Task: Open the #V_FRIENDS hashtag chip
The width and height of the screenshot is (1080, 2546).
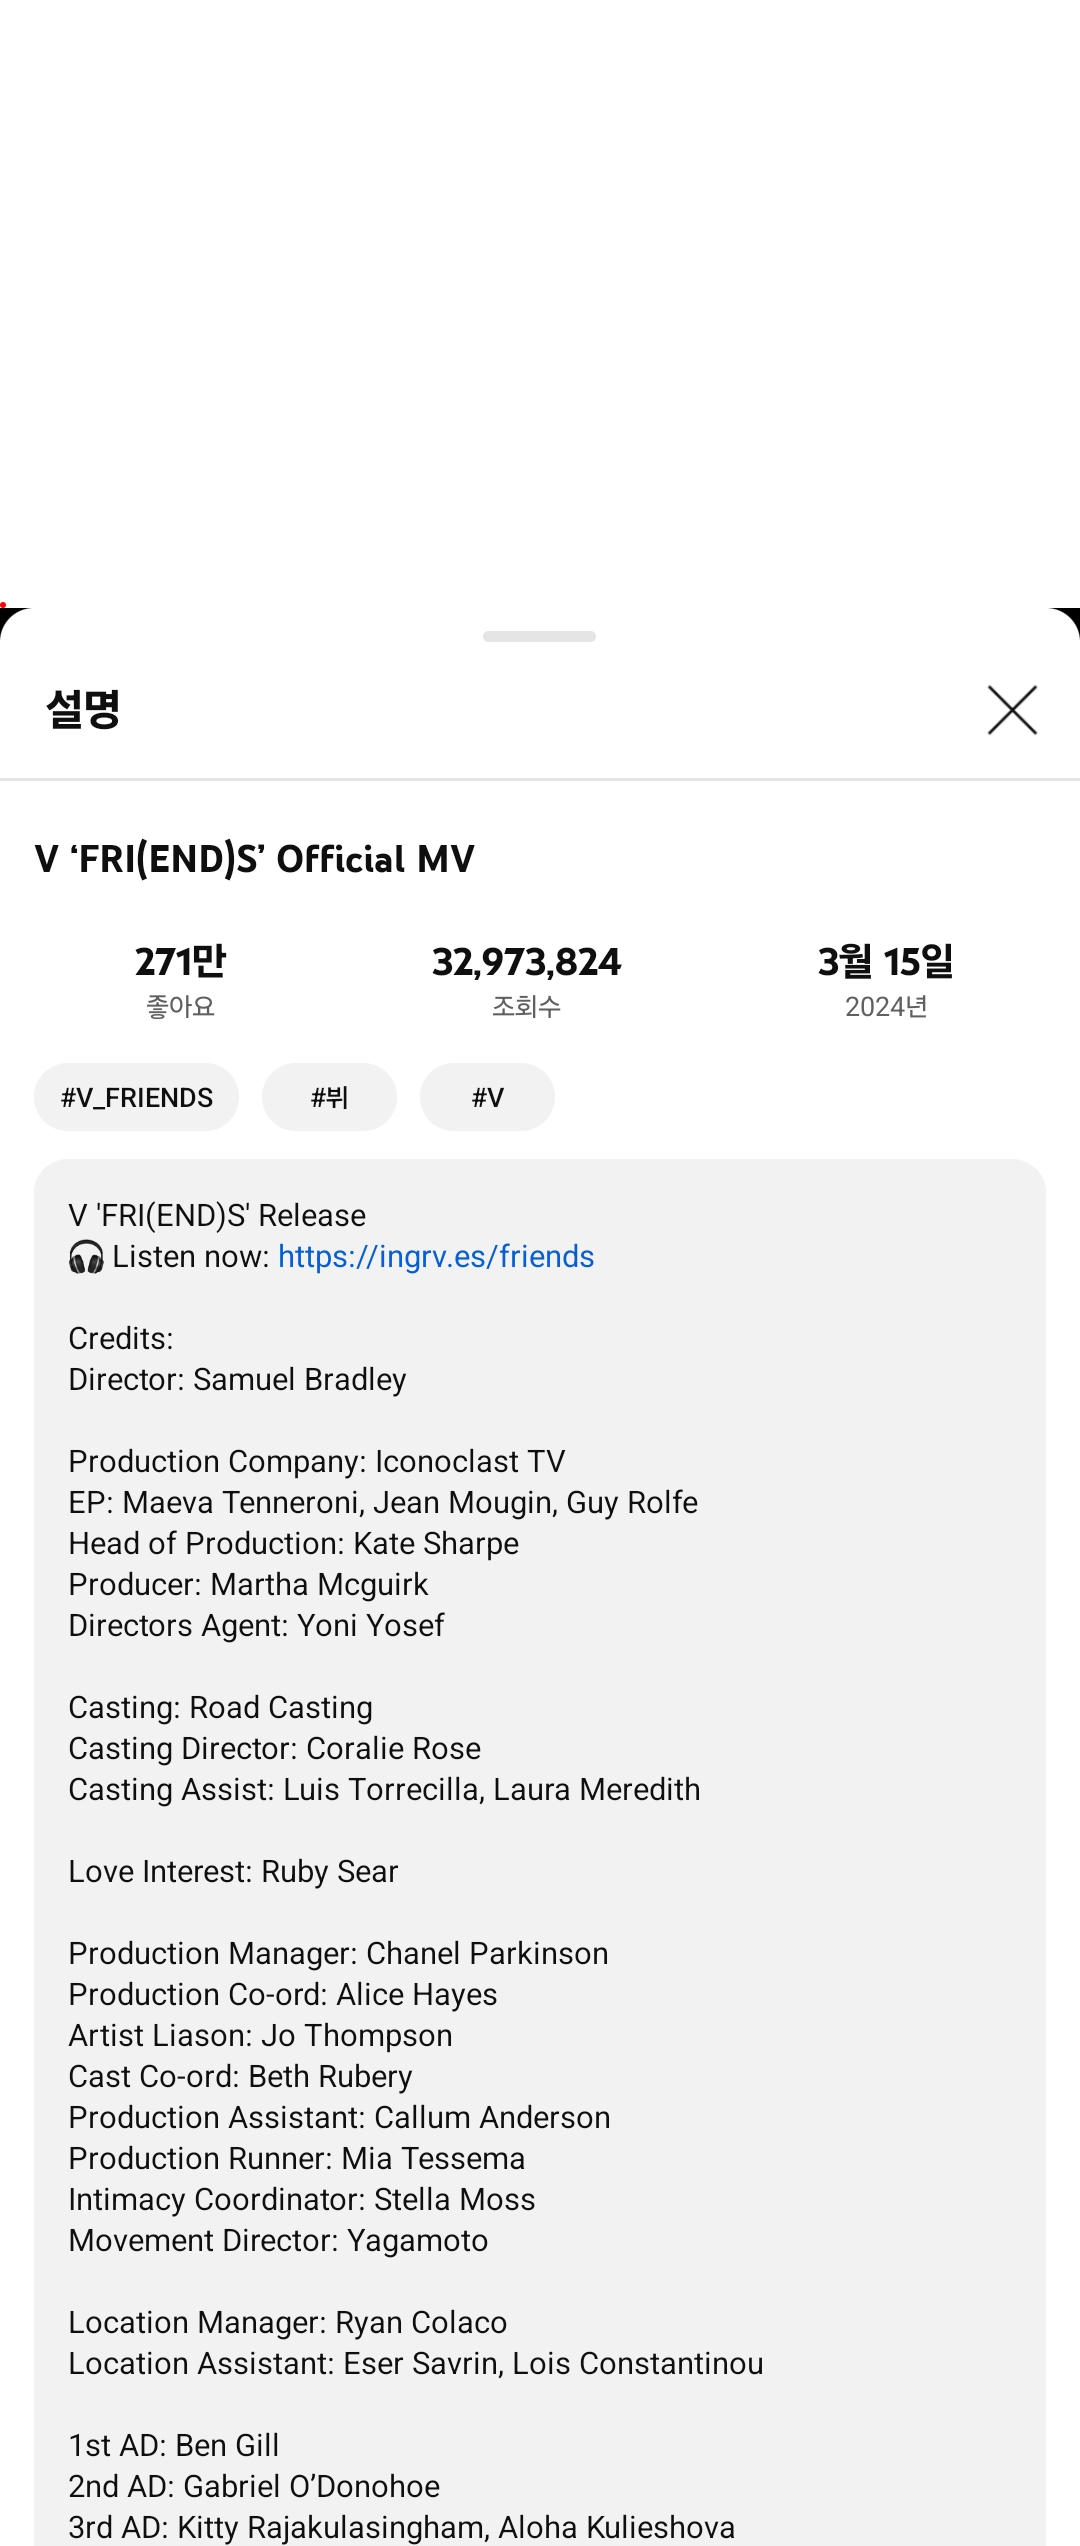Action: pos(137,1097)
